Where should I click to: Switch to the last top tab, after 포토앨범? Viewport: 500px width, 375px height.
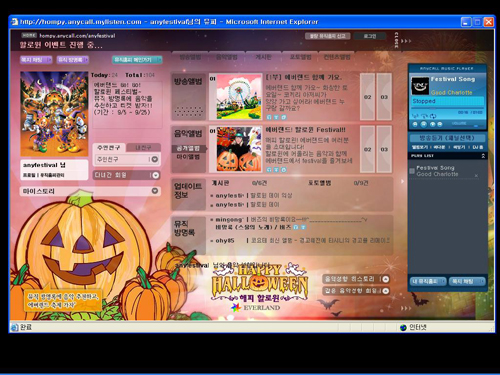pos(337,57)
